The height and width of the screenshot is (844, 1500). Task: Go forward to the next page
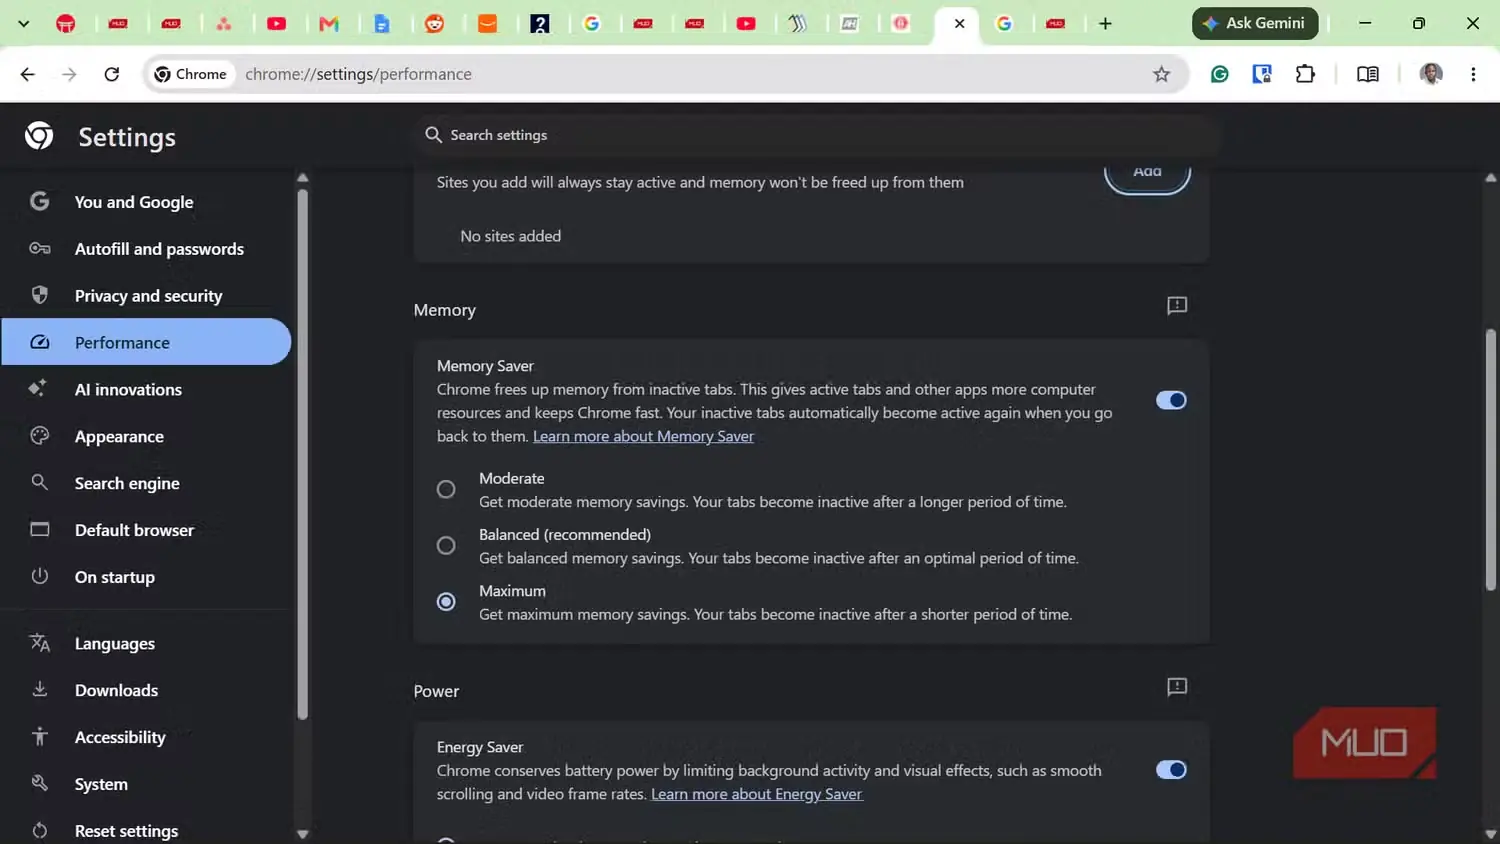[69, 74]
